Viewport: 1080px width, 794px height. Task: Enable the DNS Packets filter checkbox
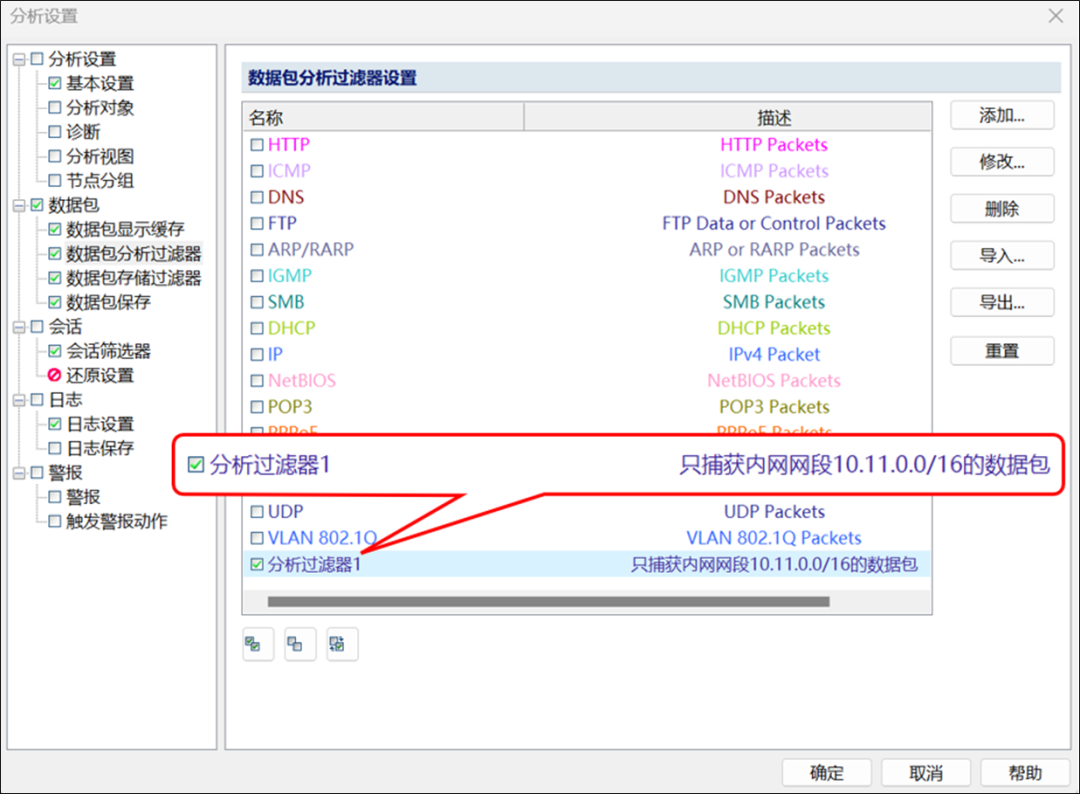258,197
